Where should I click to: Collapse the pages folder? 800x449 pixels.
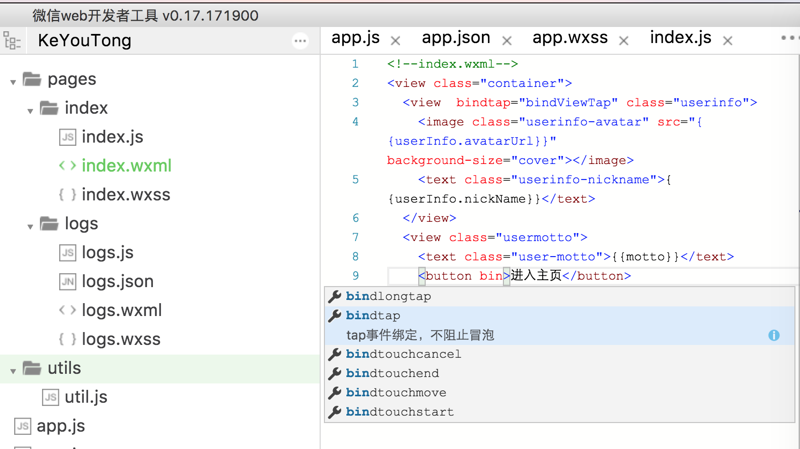[13, 81]
